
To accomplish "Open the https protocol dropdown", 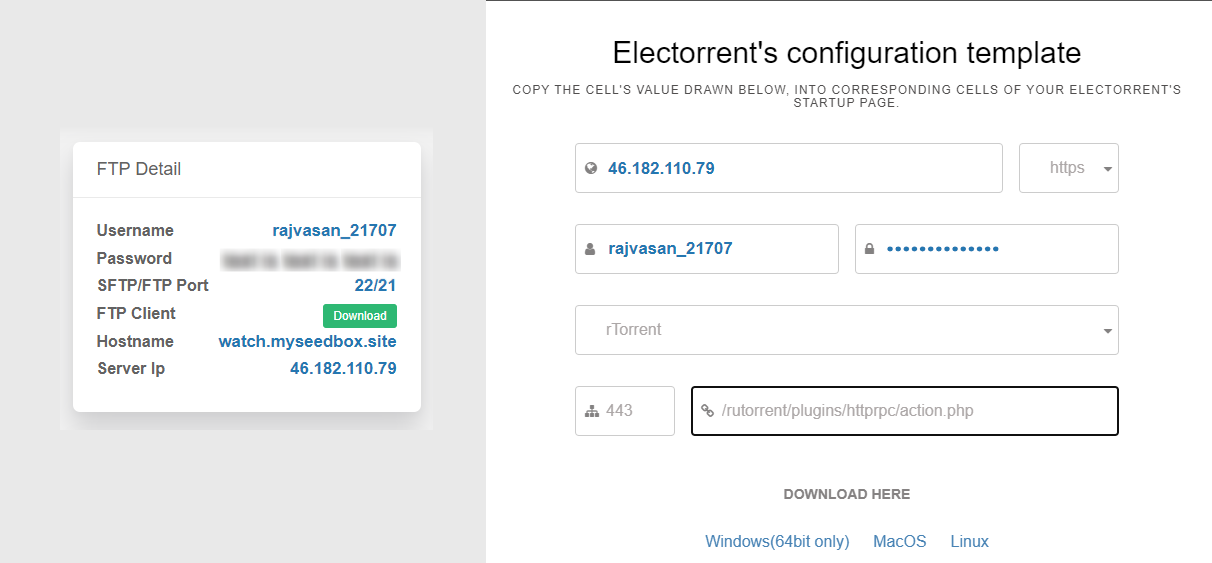I will point(1067,168).
